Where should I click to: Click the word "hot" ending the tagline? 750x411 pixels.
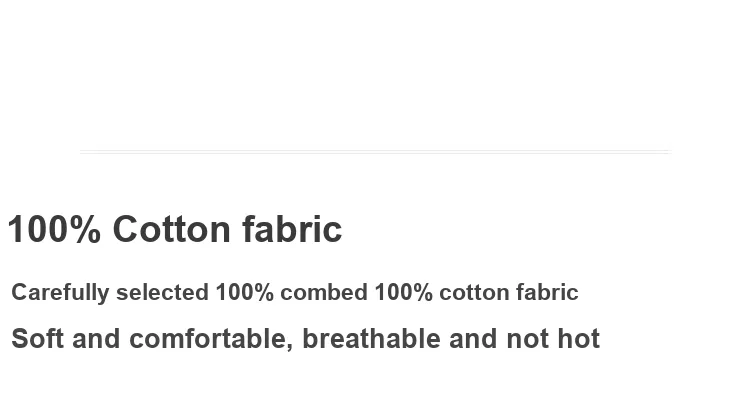click(578, 339)
